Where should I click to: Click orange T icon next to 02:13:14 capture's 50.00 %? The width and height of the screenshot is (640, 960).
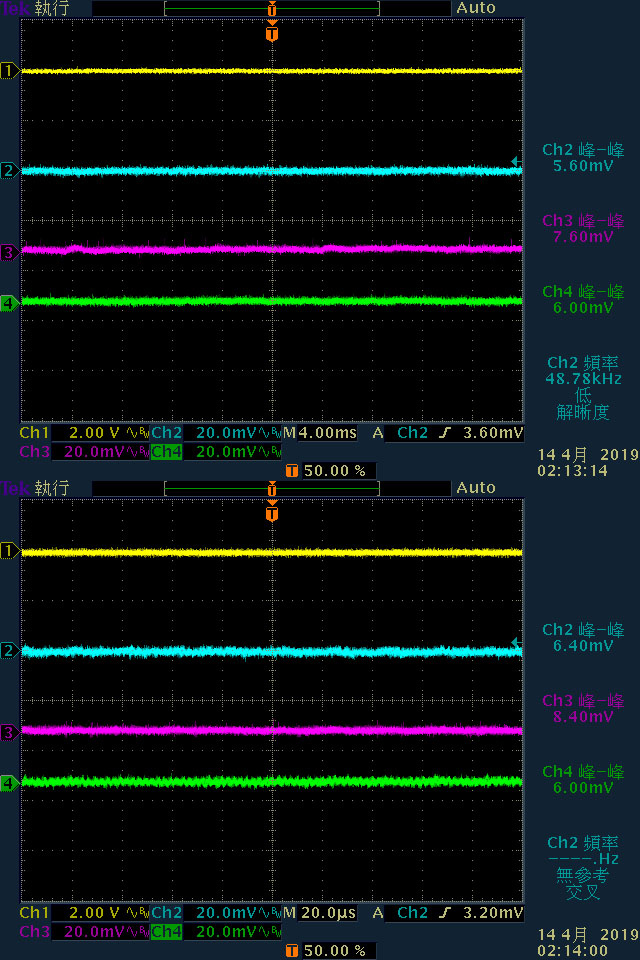[x=292, y=471]
